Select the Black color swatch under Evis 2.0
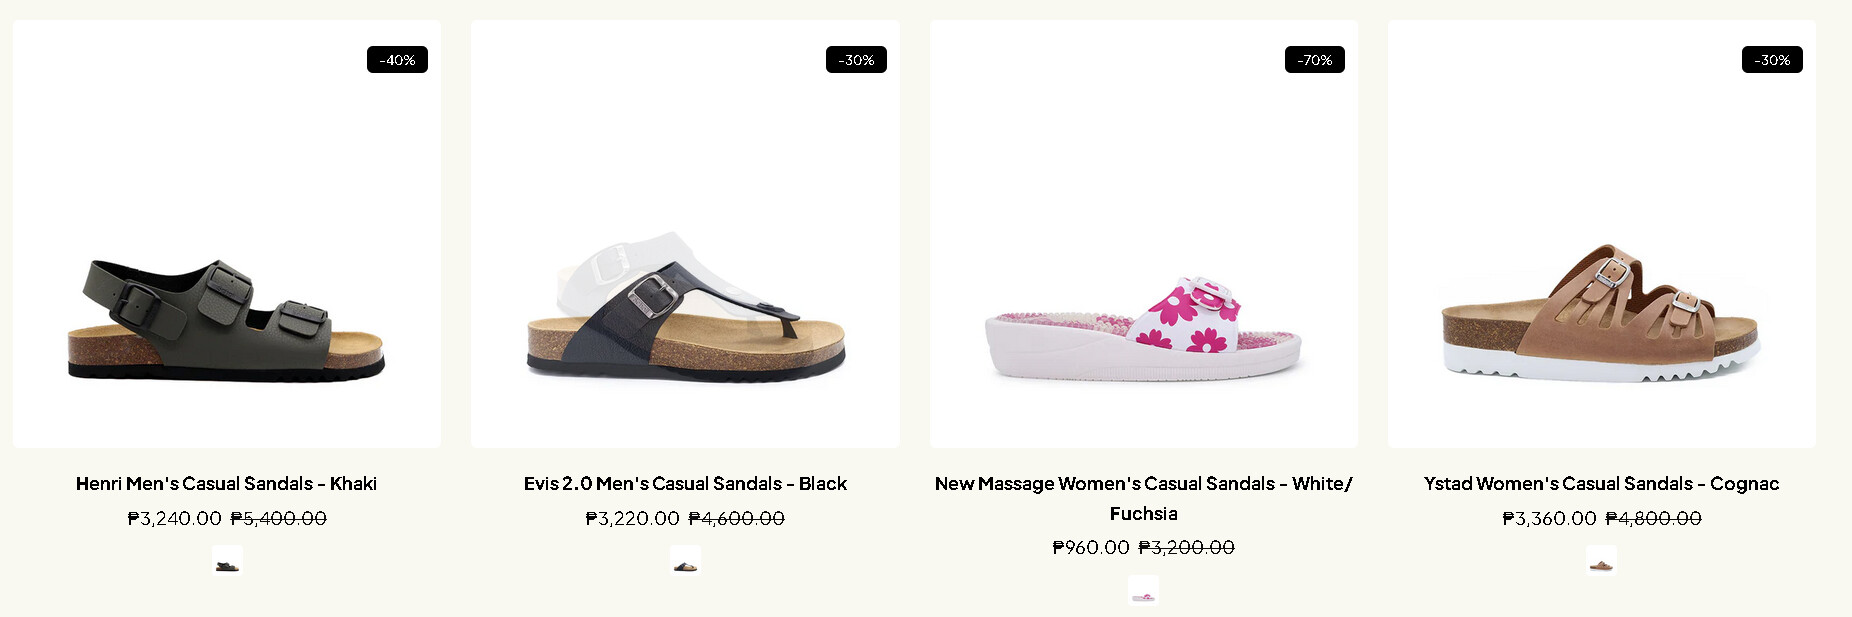The image size is (1852, 617). coord(685,561)
